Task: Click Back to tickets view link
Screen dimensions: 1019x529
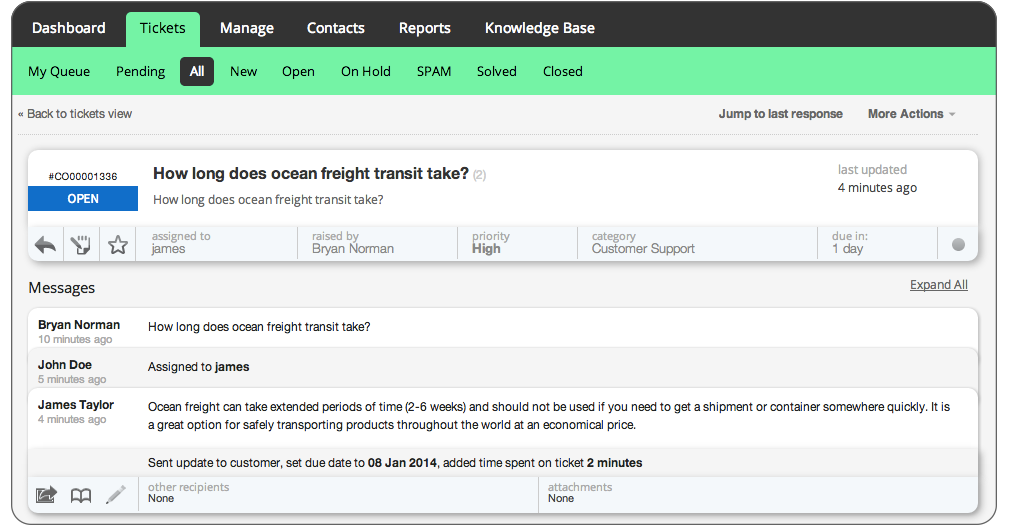Action: click(75, 114)
